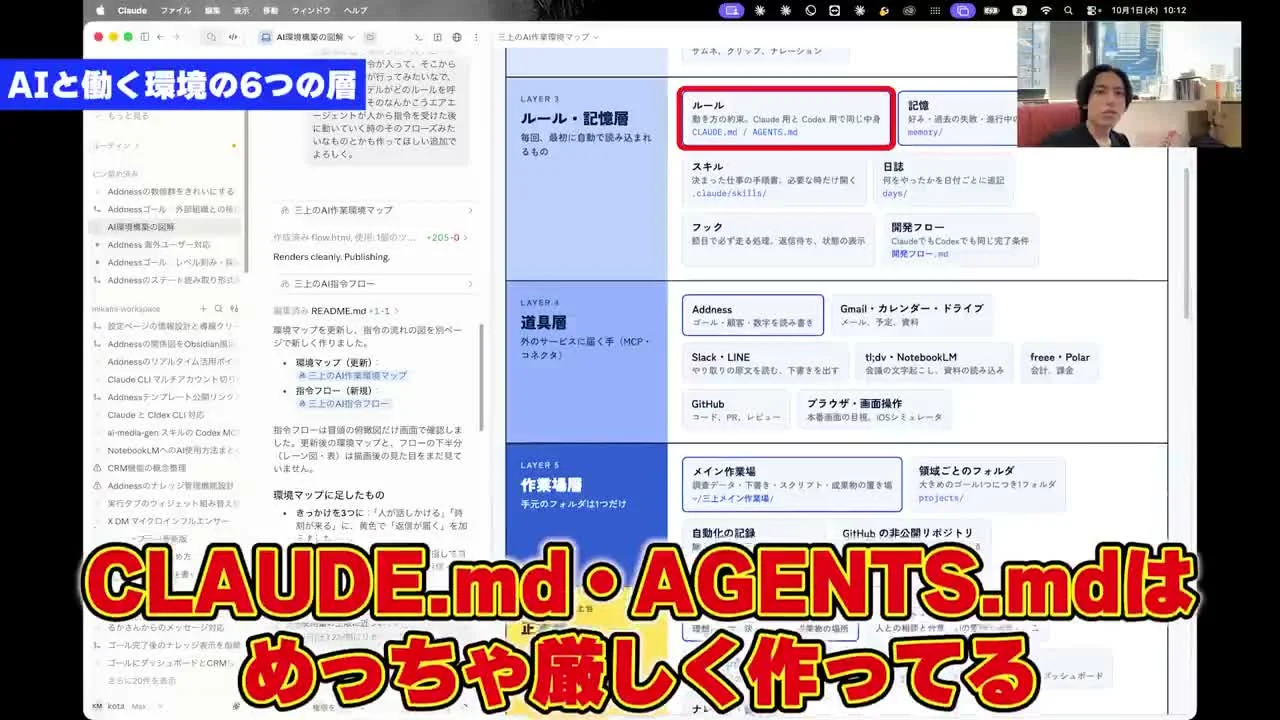Screen dimensions: 1280x720
Task: Open the terminal prompt icon
Action: click(418, 37)
